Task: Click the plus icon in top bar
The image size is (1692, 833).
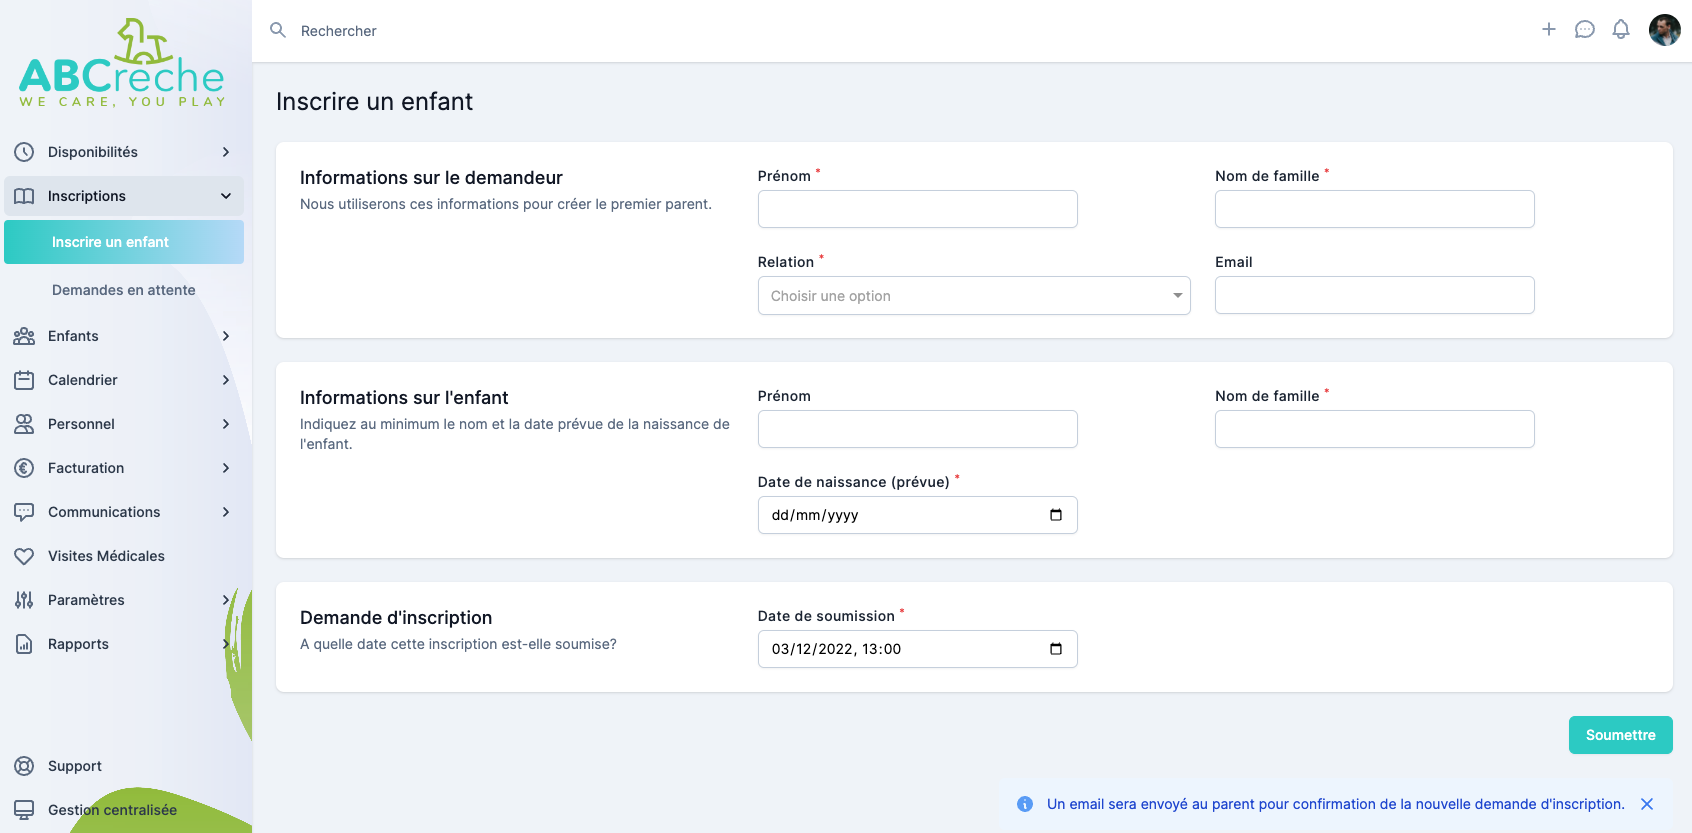Action: click(1548, 30)
